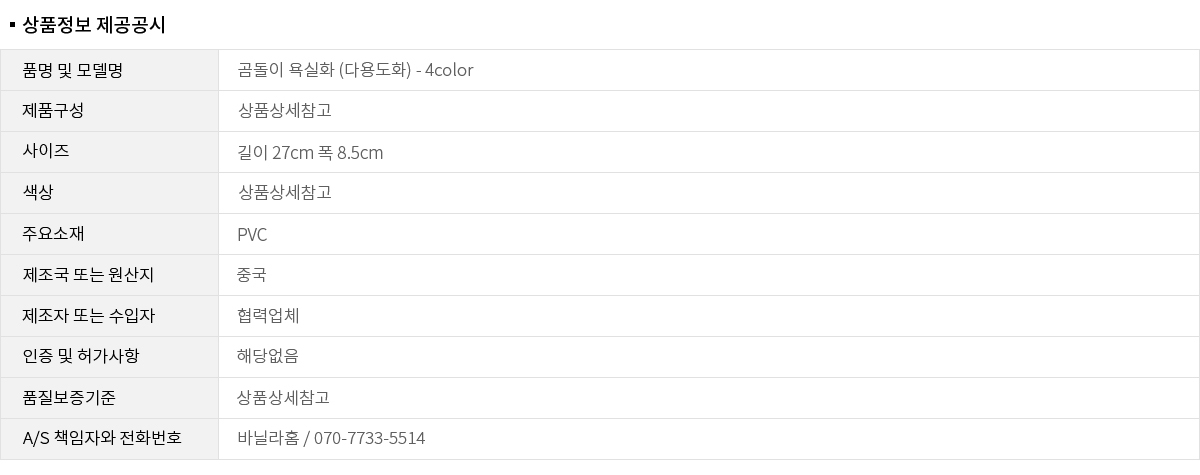Select the 길이 27cm 폭 8.5cm value
Screen dimensions: 1200x475
point(310,153)
